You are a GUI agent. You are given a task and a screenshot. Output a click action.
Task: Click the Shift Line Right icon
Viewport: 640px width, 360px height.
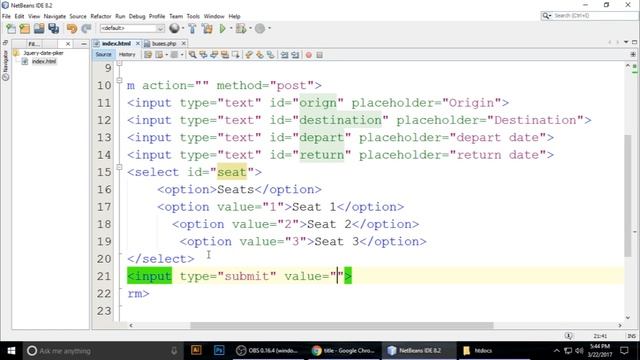pyautogui.click(x=295, y=55)
